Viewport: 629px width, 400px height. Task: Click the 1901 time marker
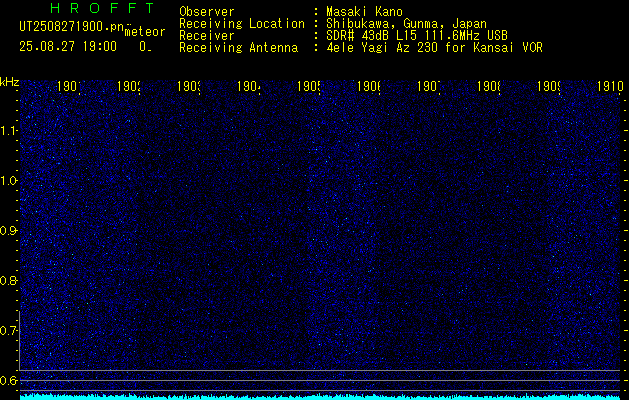click(x=68, y=86)
